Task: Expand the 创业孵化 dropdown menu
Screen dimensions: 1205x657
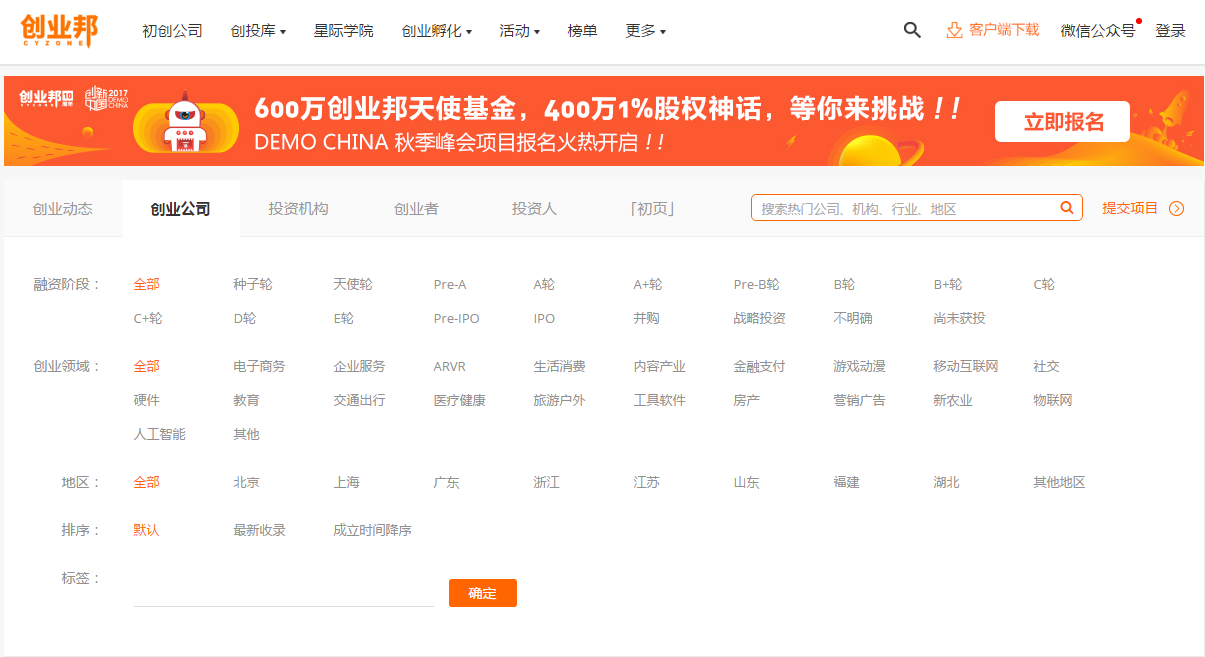Action: click(437, 31)
